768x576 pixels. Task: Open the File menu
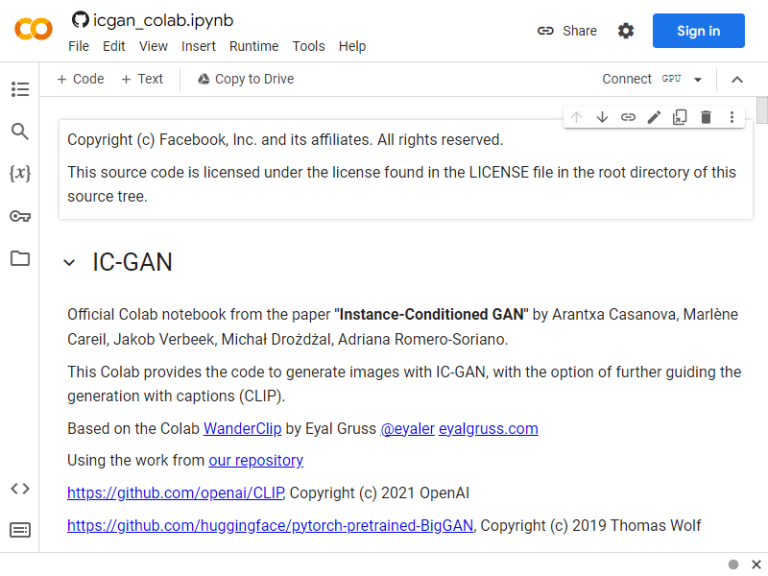click(78, 46)
